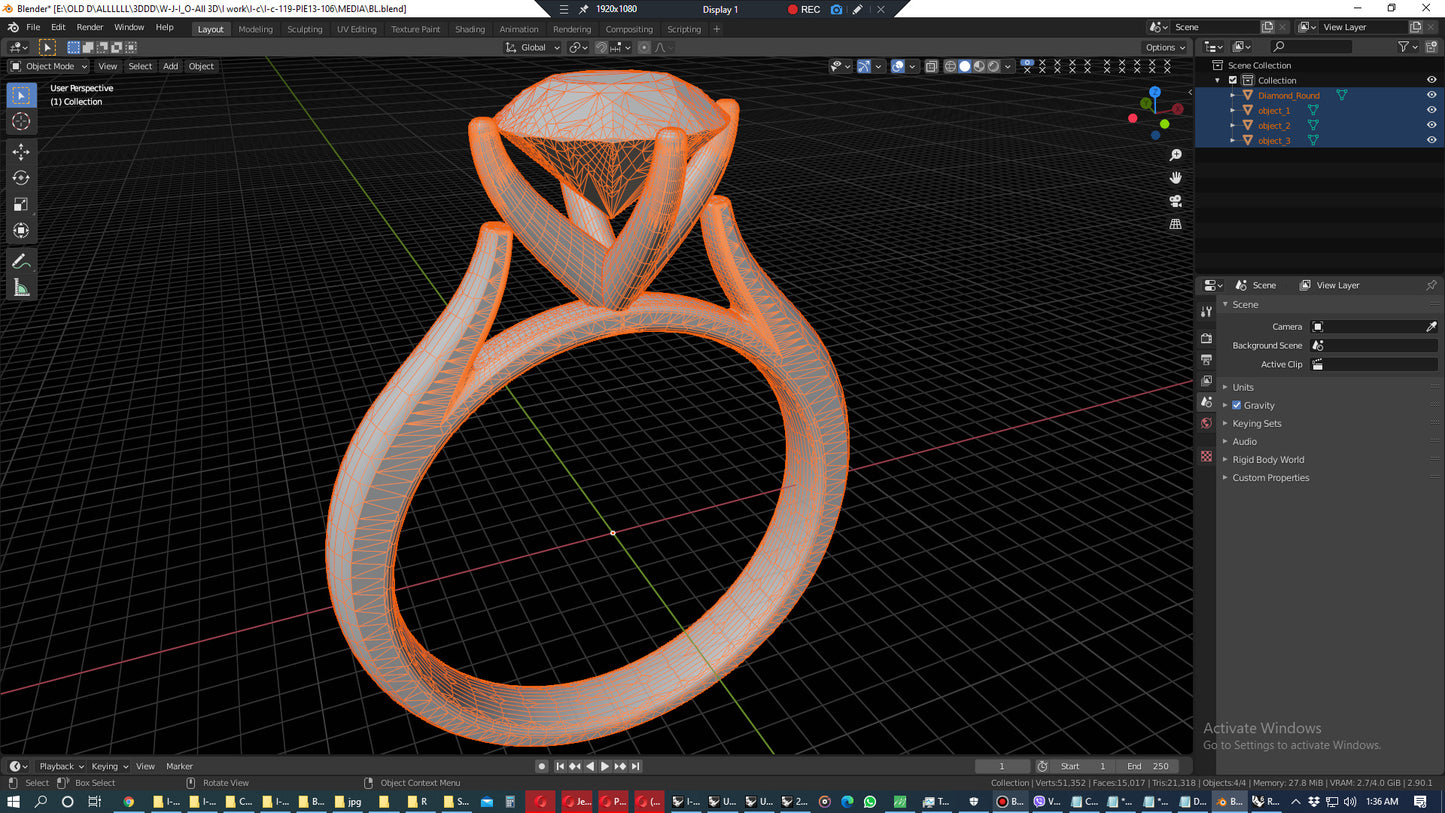Toggle visibility of object_3 in outliner

click(1431, 140)
